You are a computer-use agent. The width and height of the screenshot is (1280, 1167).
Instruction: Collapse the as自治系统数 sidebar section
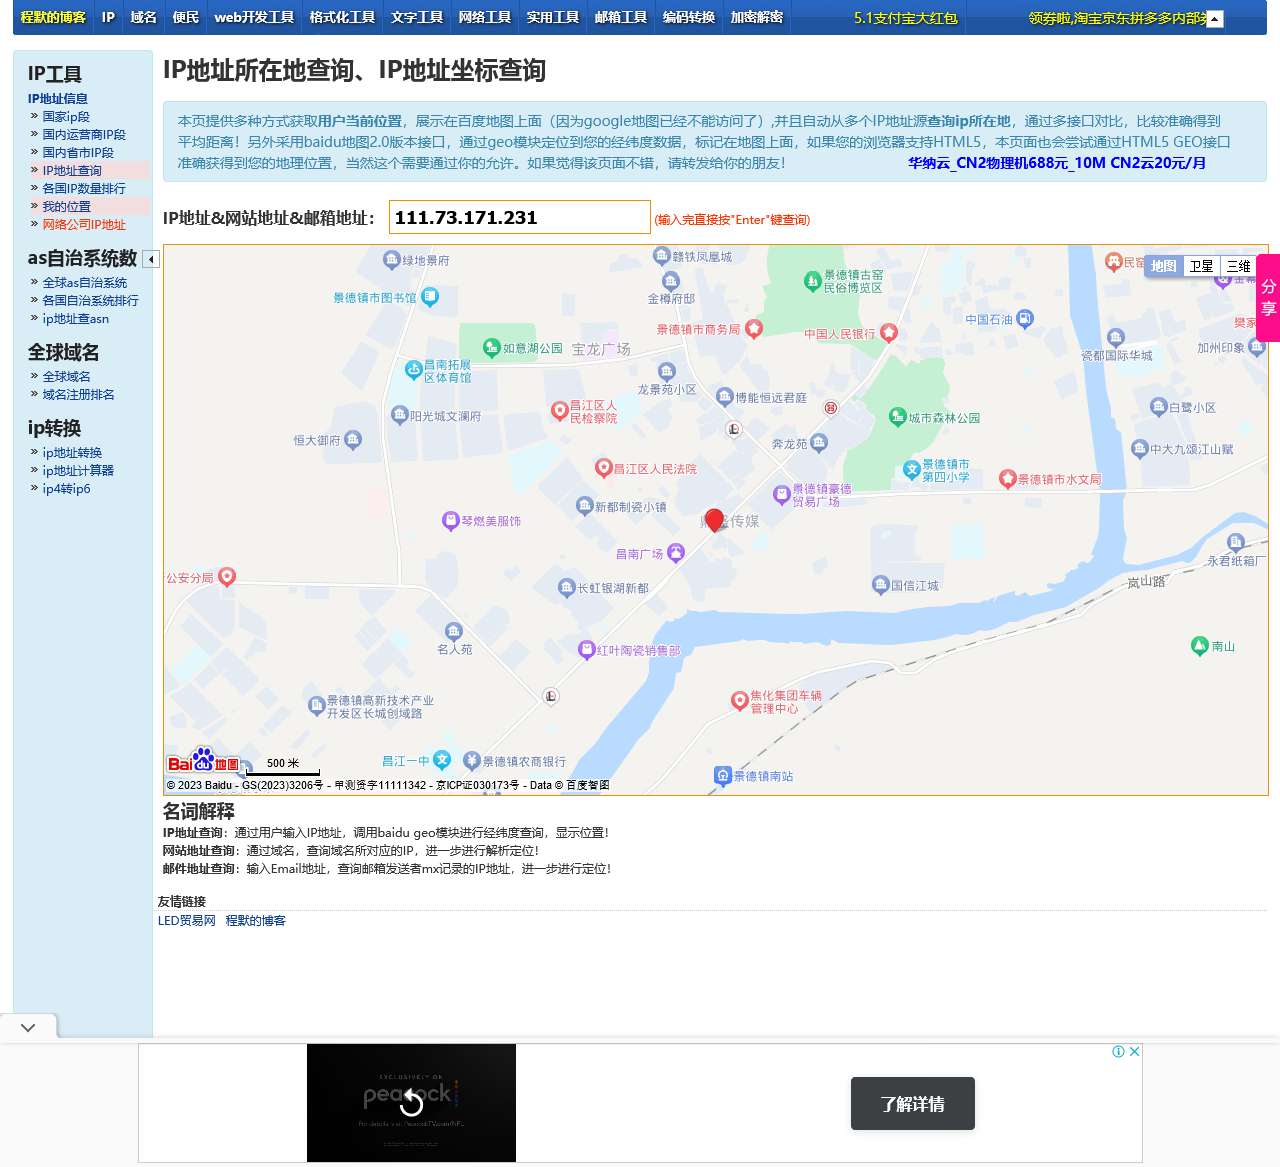tap(151, 259)
